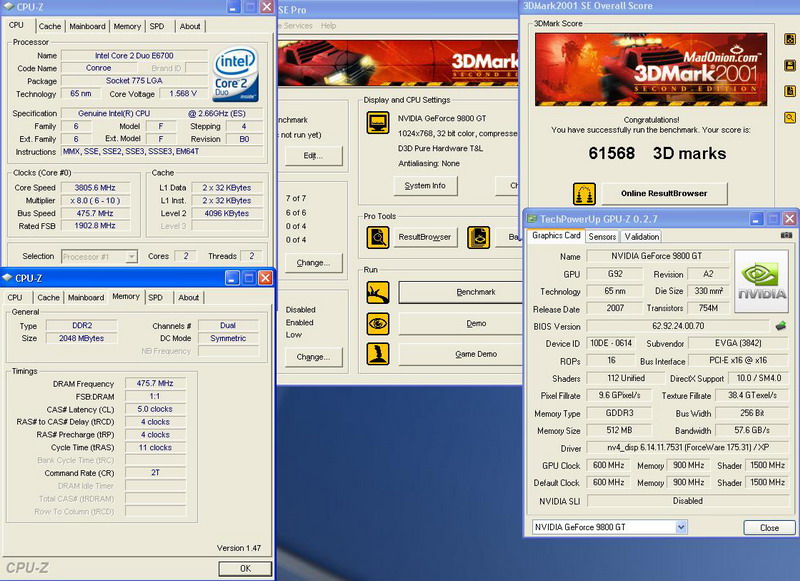Click the OK button in CPU-Z
Image resolution: width=800 pixels, height=581 pixels.
[245, 568]
